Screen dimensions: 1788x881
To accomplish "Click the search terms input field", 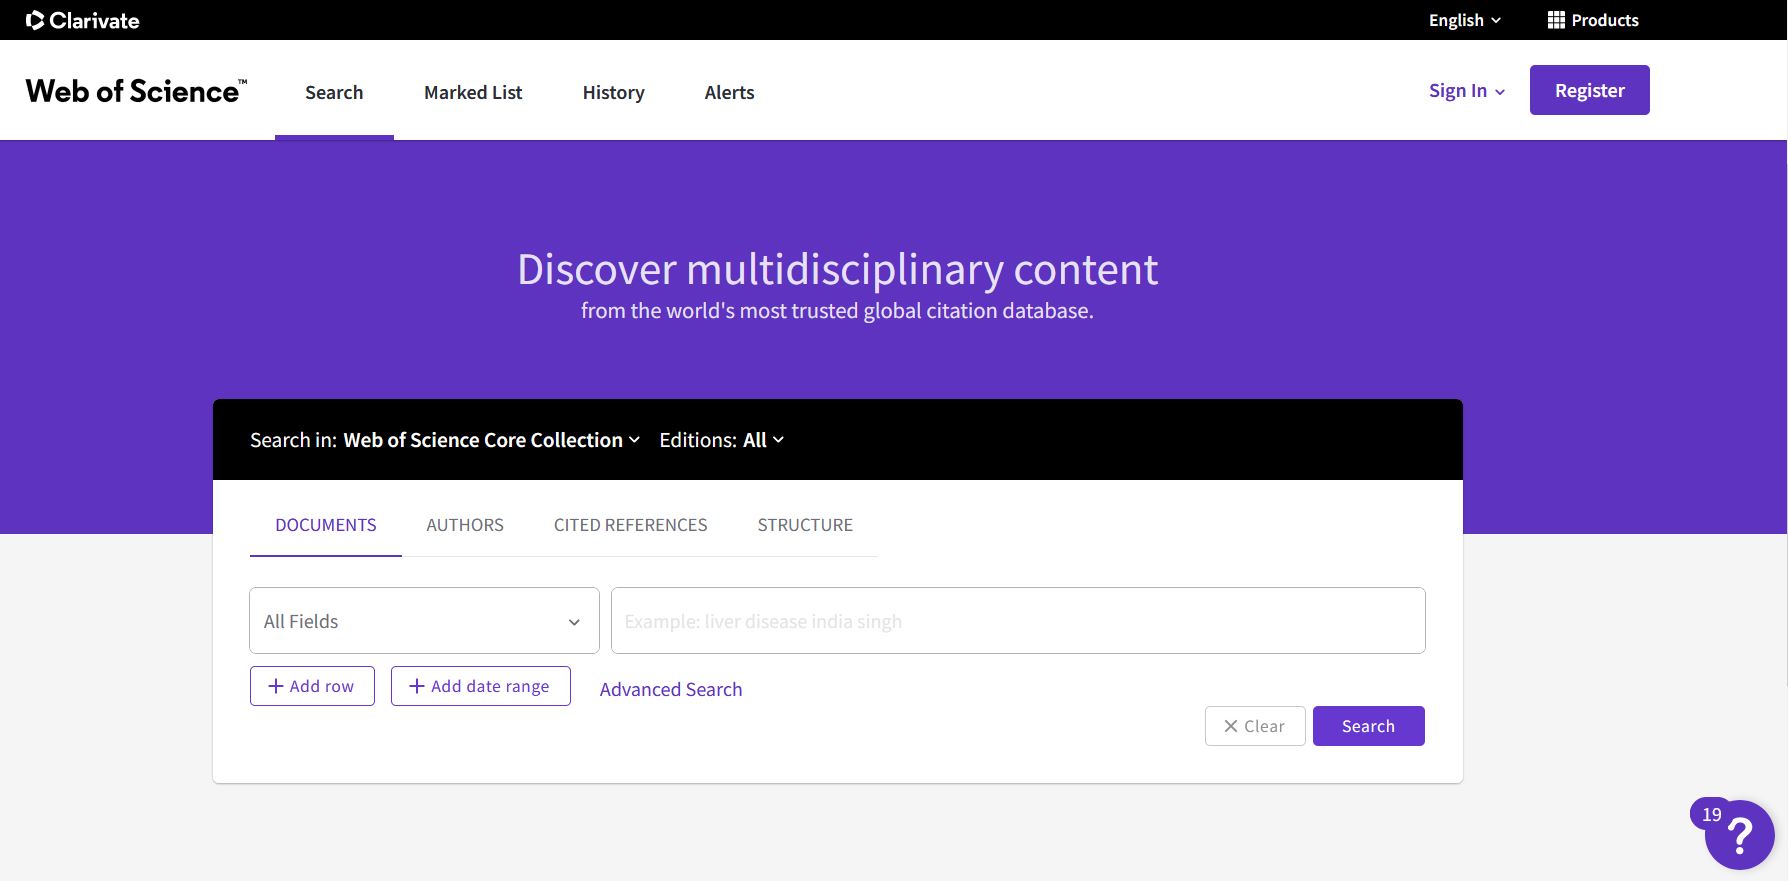I will tap(1018, 621).
